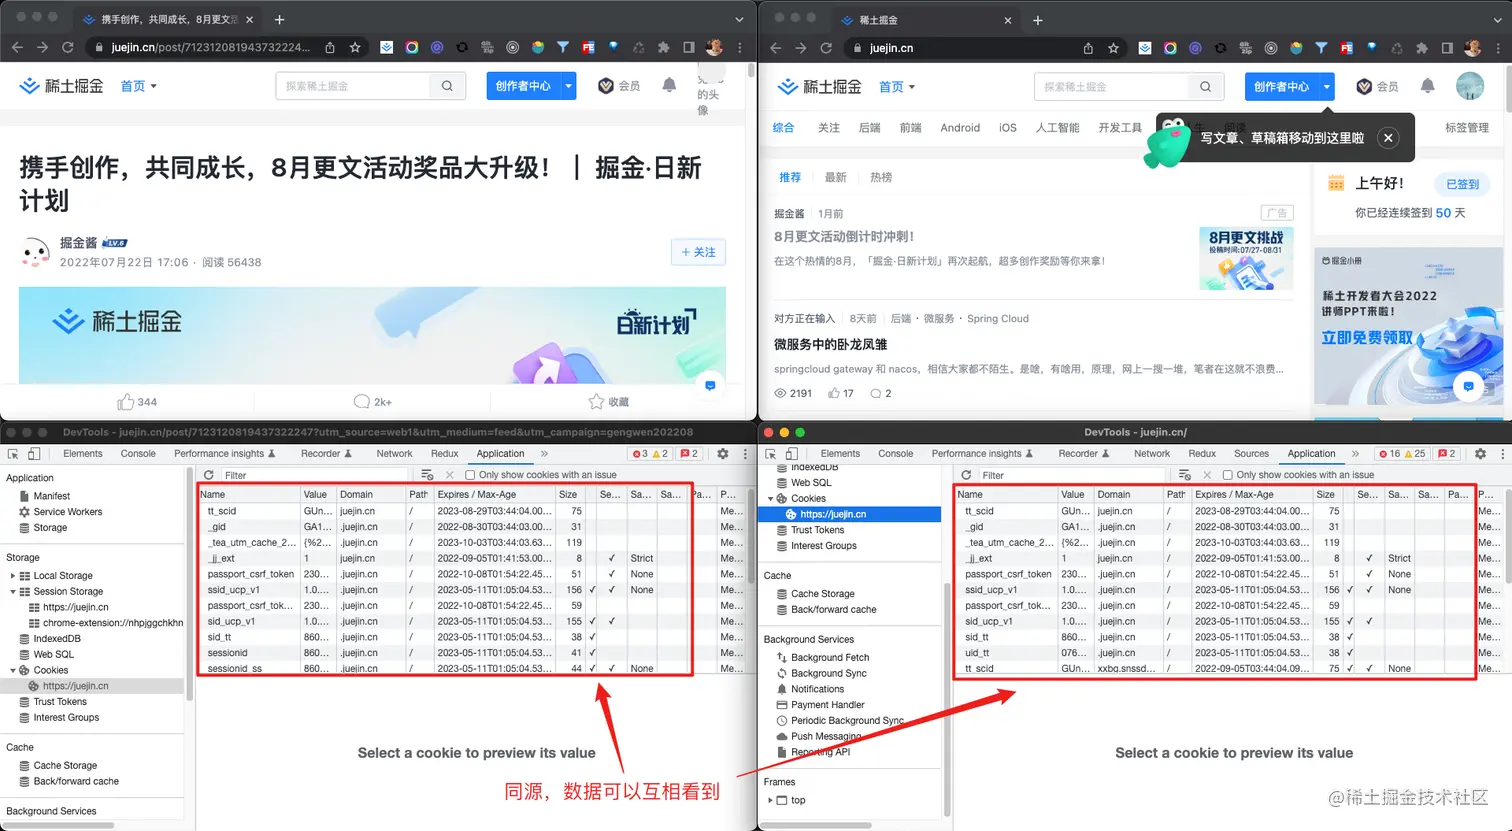1512x831 pixels.
Task: Bookmark the page with the star in left browser
Action: pos(355,47)
